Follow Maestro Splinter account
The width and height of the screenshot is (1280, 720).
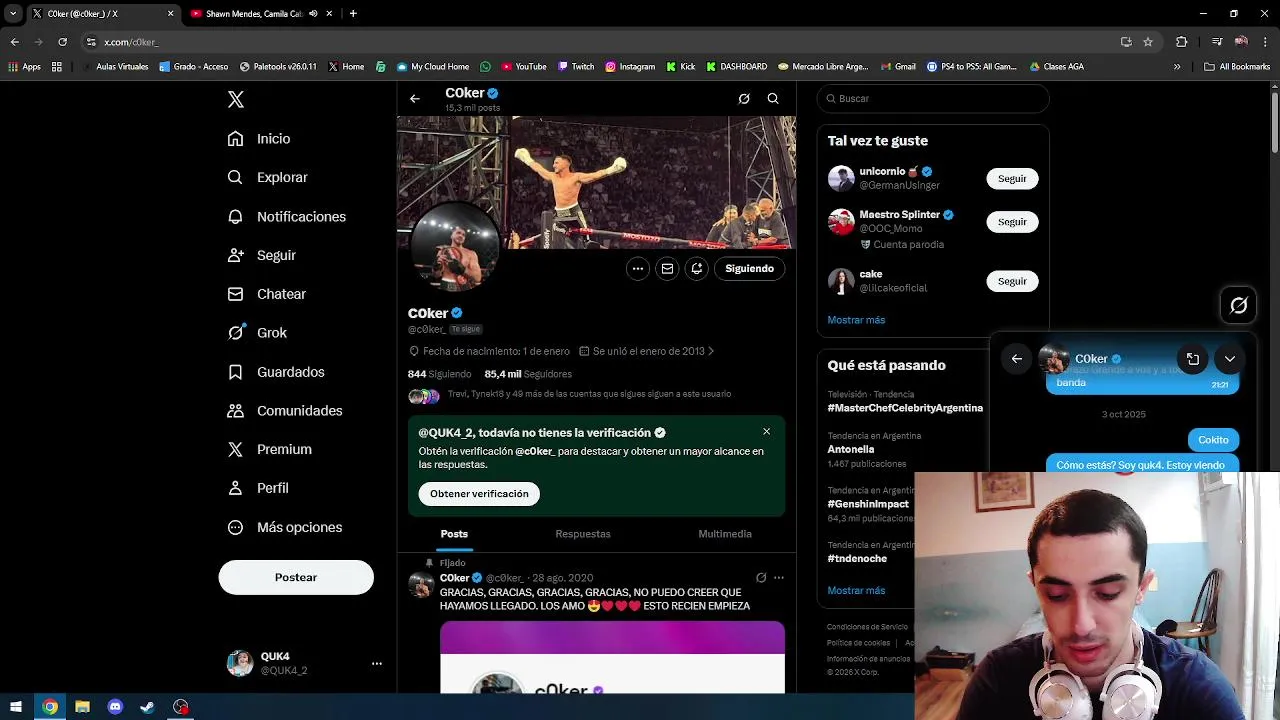[x=1012, y=221]
